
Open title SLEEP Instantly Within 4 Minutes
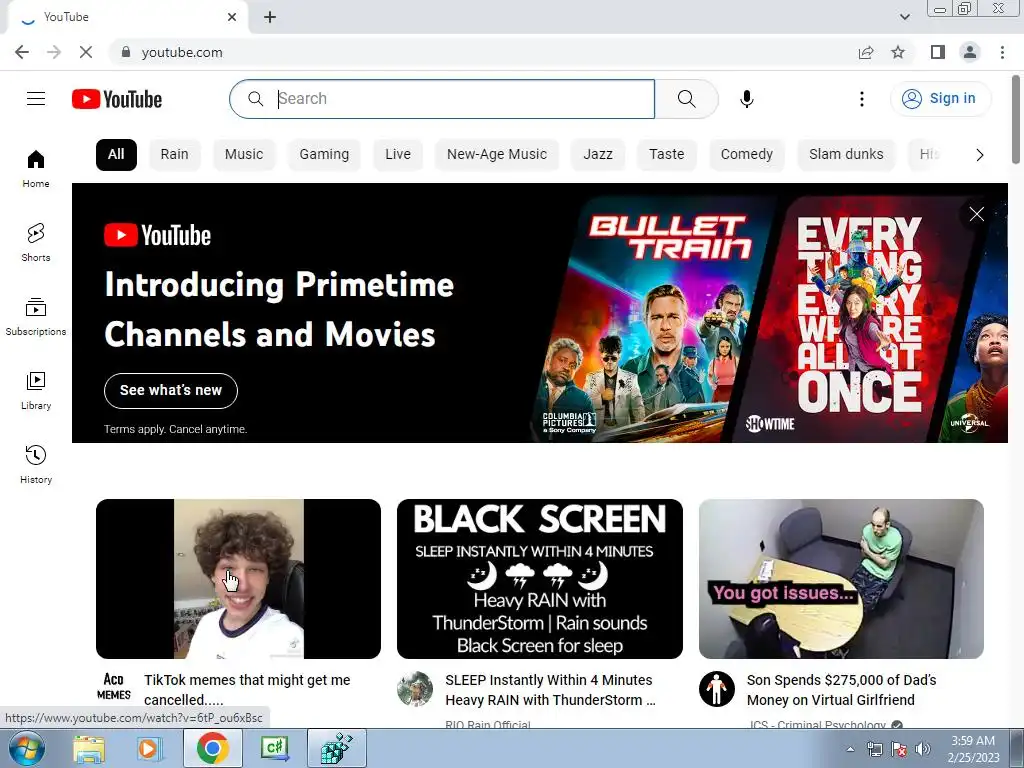[x=550, y=690]
